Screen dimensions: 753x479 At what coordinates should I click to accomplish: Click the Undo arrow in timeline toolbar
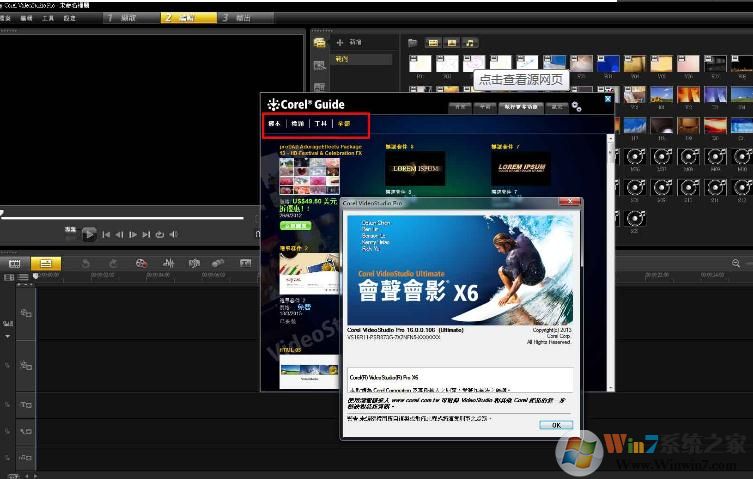[86, 263]
